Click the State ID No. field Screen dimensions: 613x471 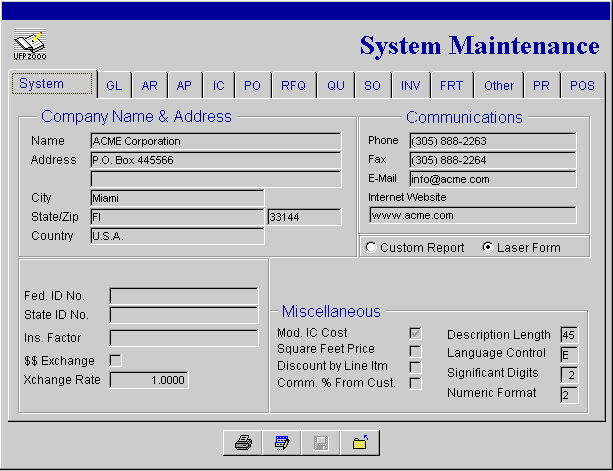pyautogui.click(x=184, y=315)
